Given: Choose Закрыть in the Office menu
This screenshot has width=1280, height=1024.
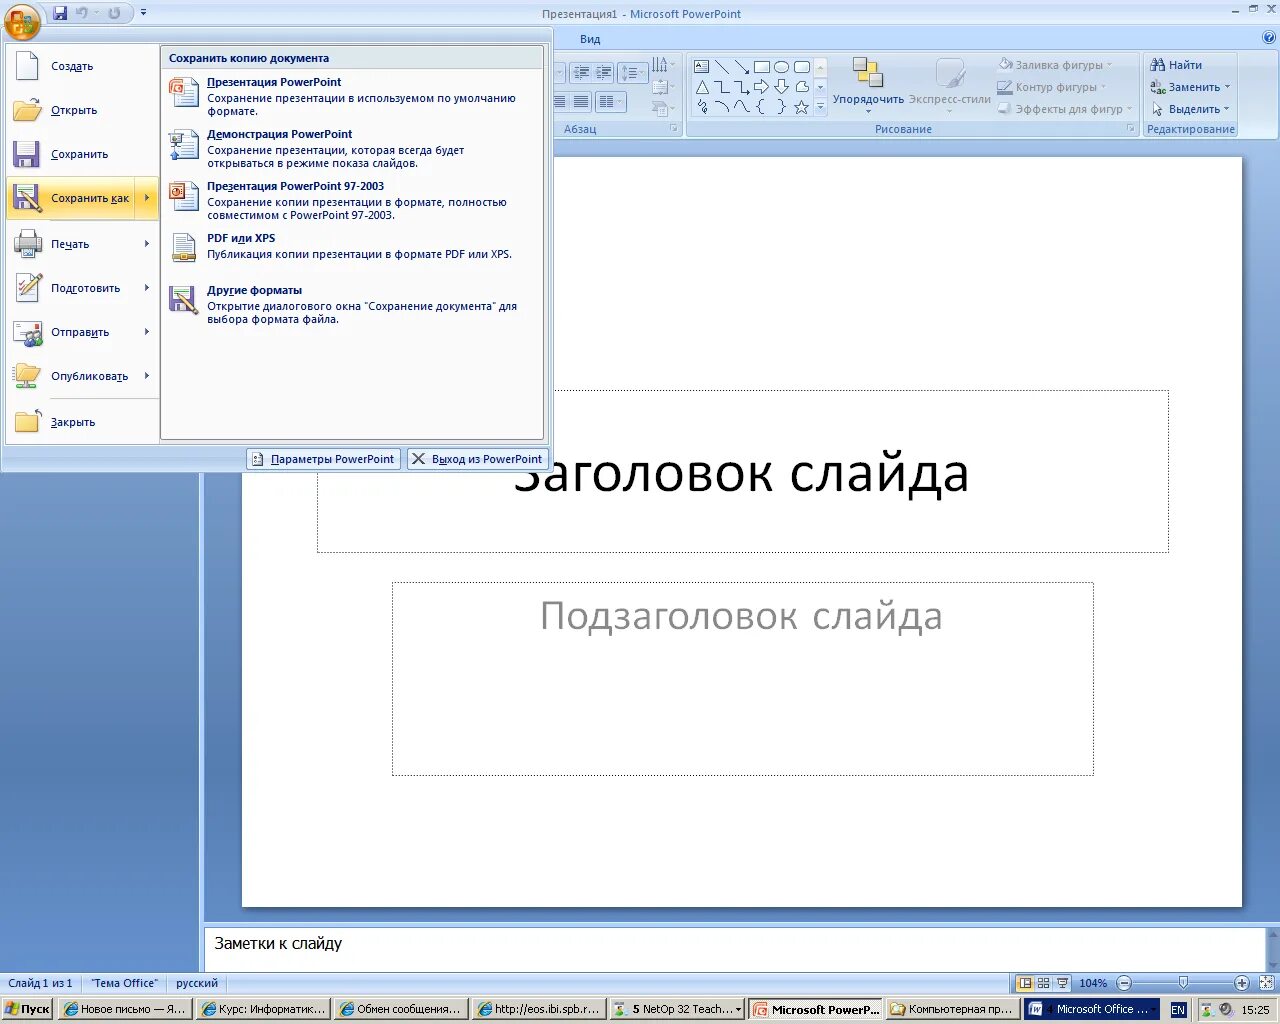Looking at the screenshot, I should click(x=82, y=422).
